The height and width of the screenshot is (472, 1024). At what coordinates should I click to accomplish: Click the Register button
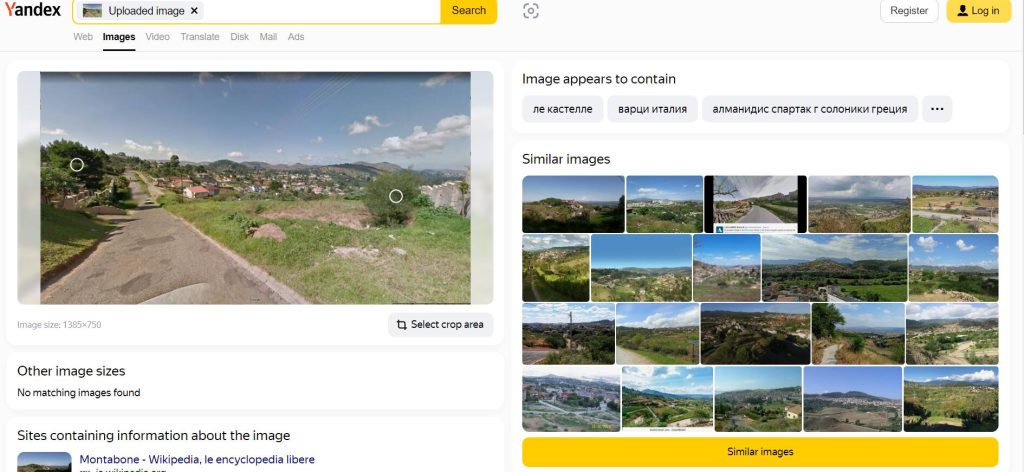point(908,11)
